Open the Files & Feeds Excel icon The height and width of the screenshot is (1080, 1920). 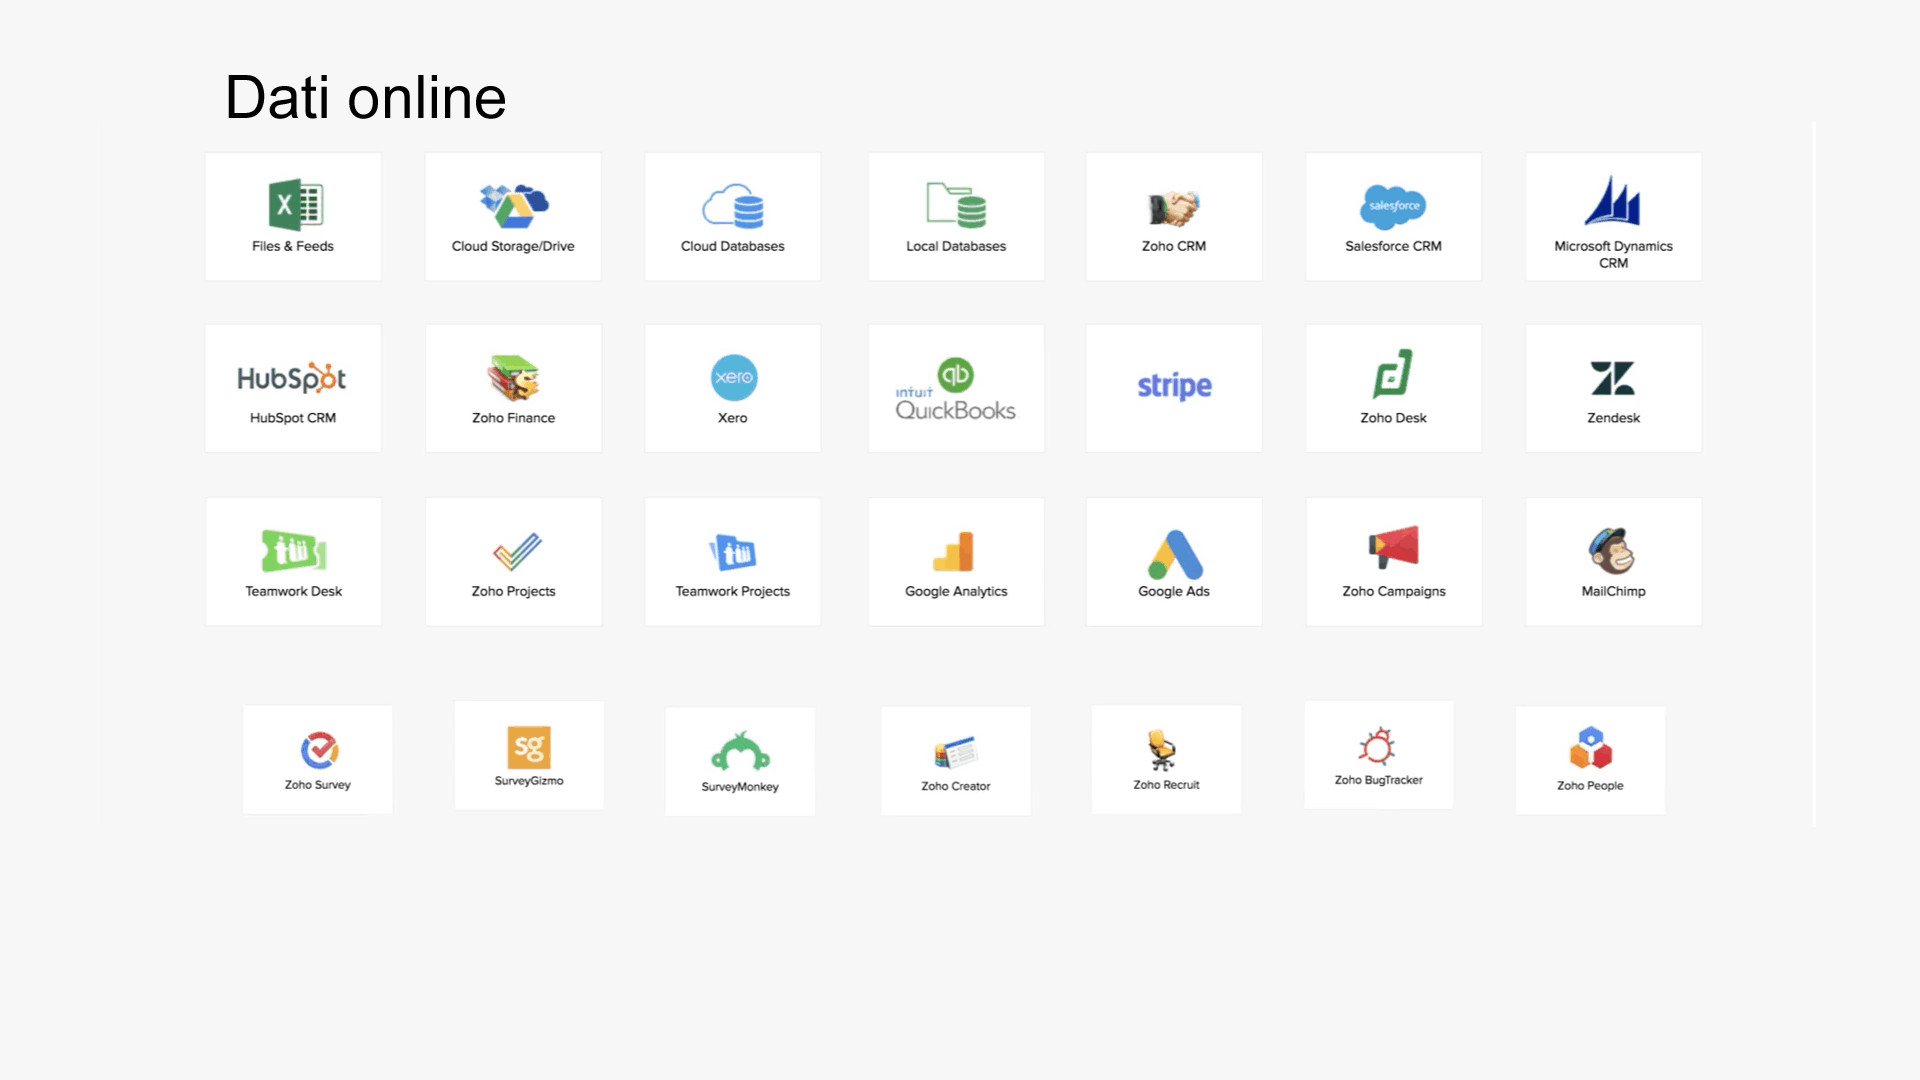click(295, 205)
